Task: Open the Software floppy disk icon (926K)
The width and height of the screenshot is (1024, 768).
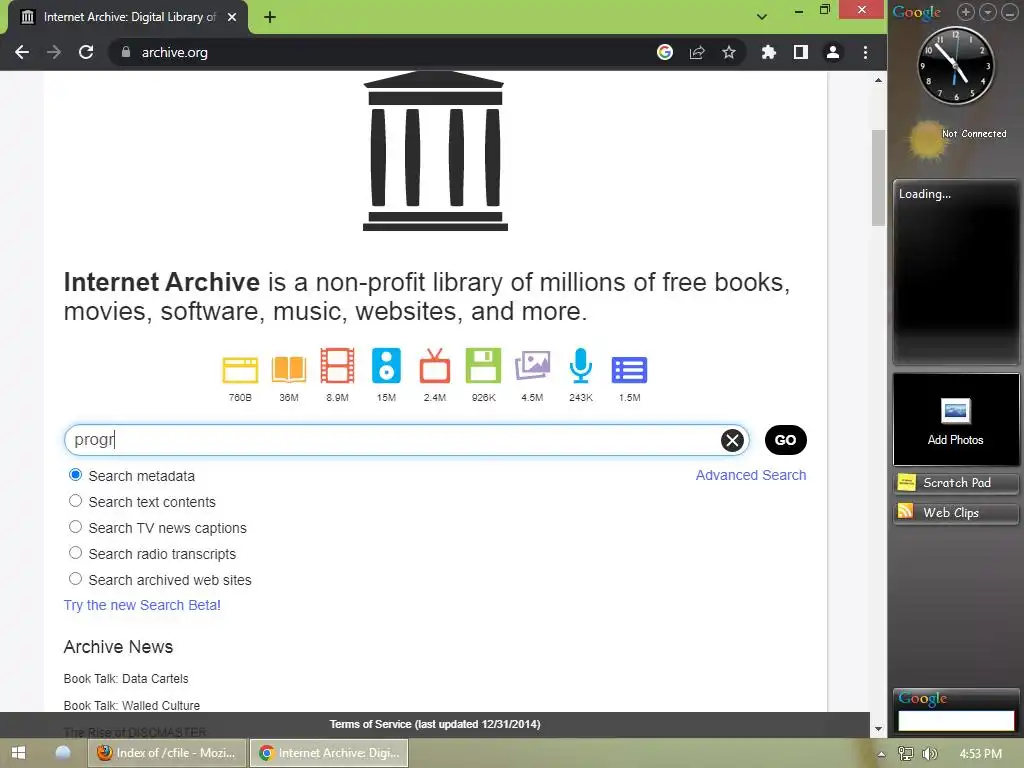Action: (x=483, y=366)
